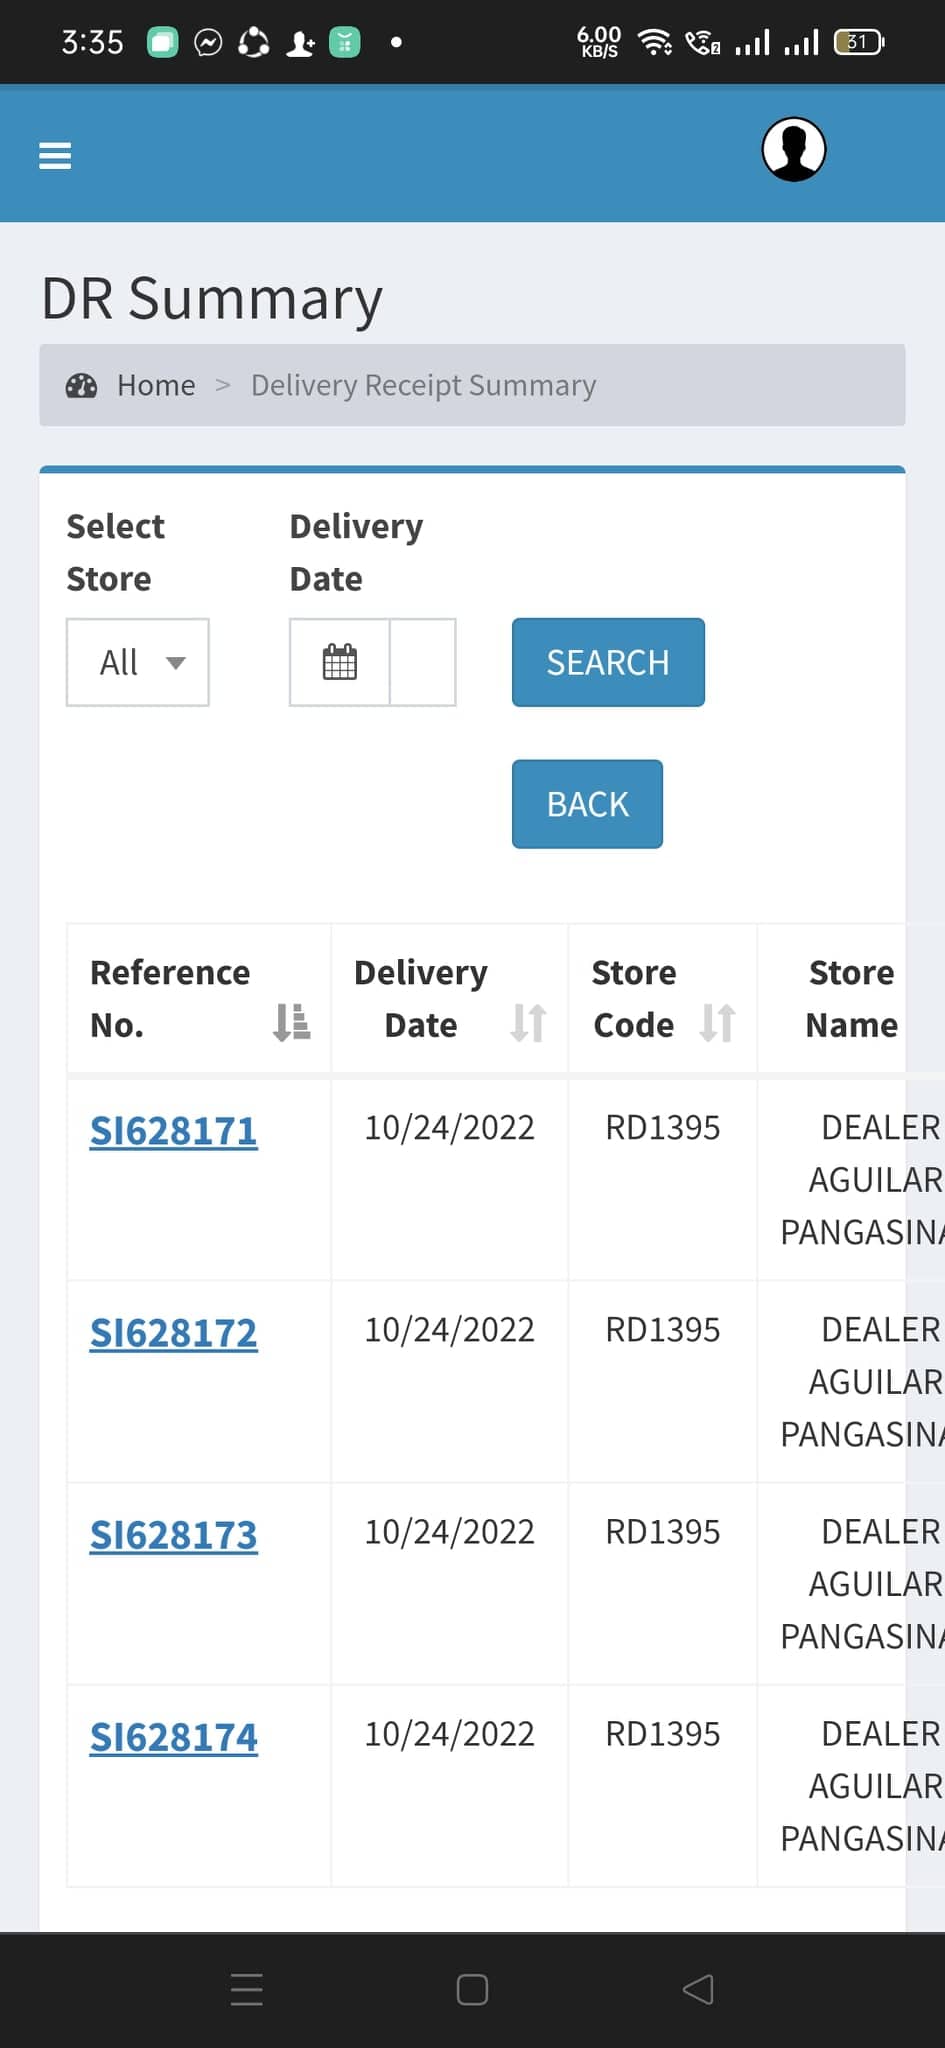945x2048 pixels.
Task: Open the hamburger navigation menu
Action: tap(55, 156)
